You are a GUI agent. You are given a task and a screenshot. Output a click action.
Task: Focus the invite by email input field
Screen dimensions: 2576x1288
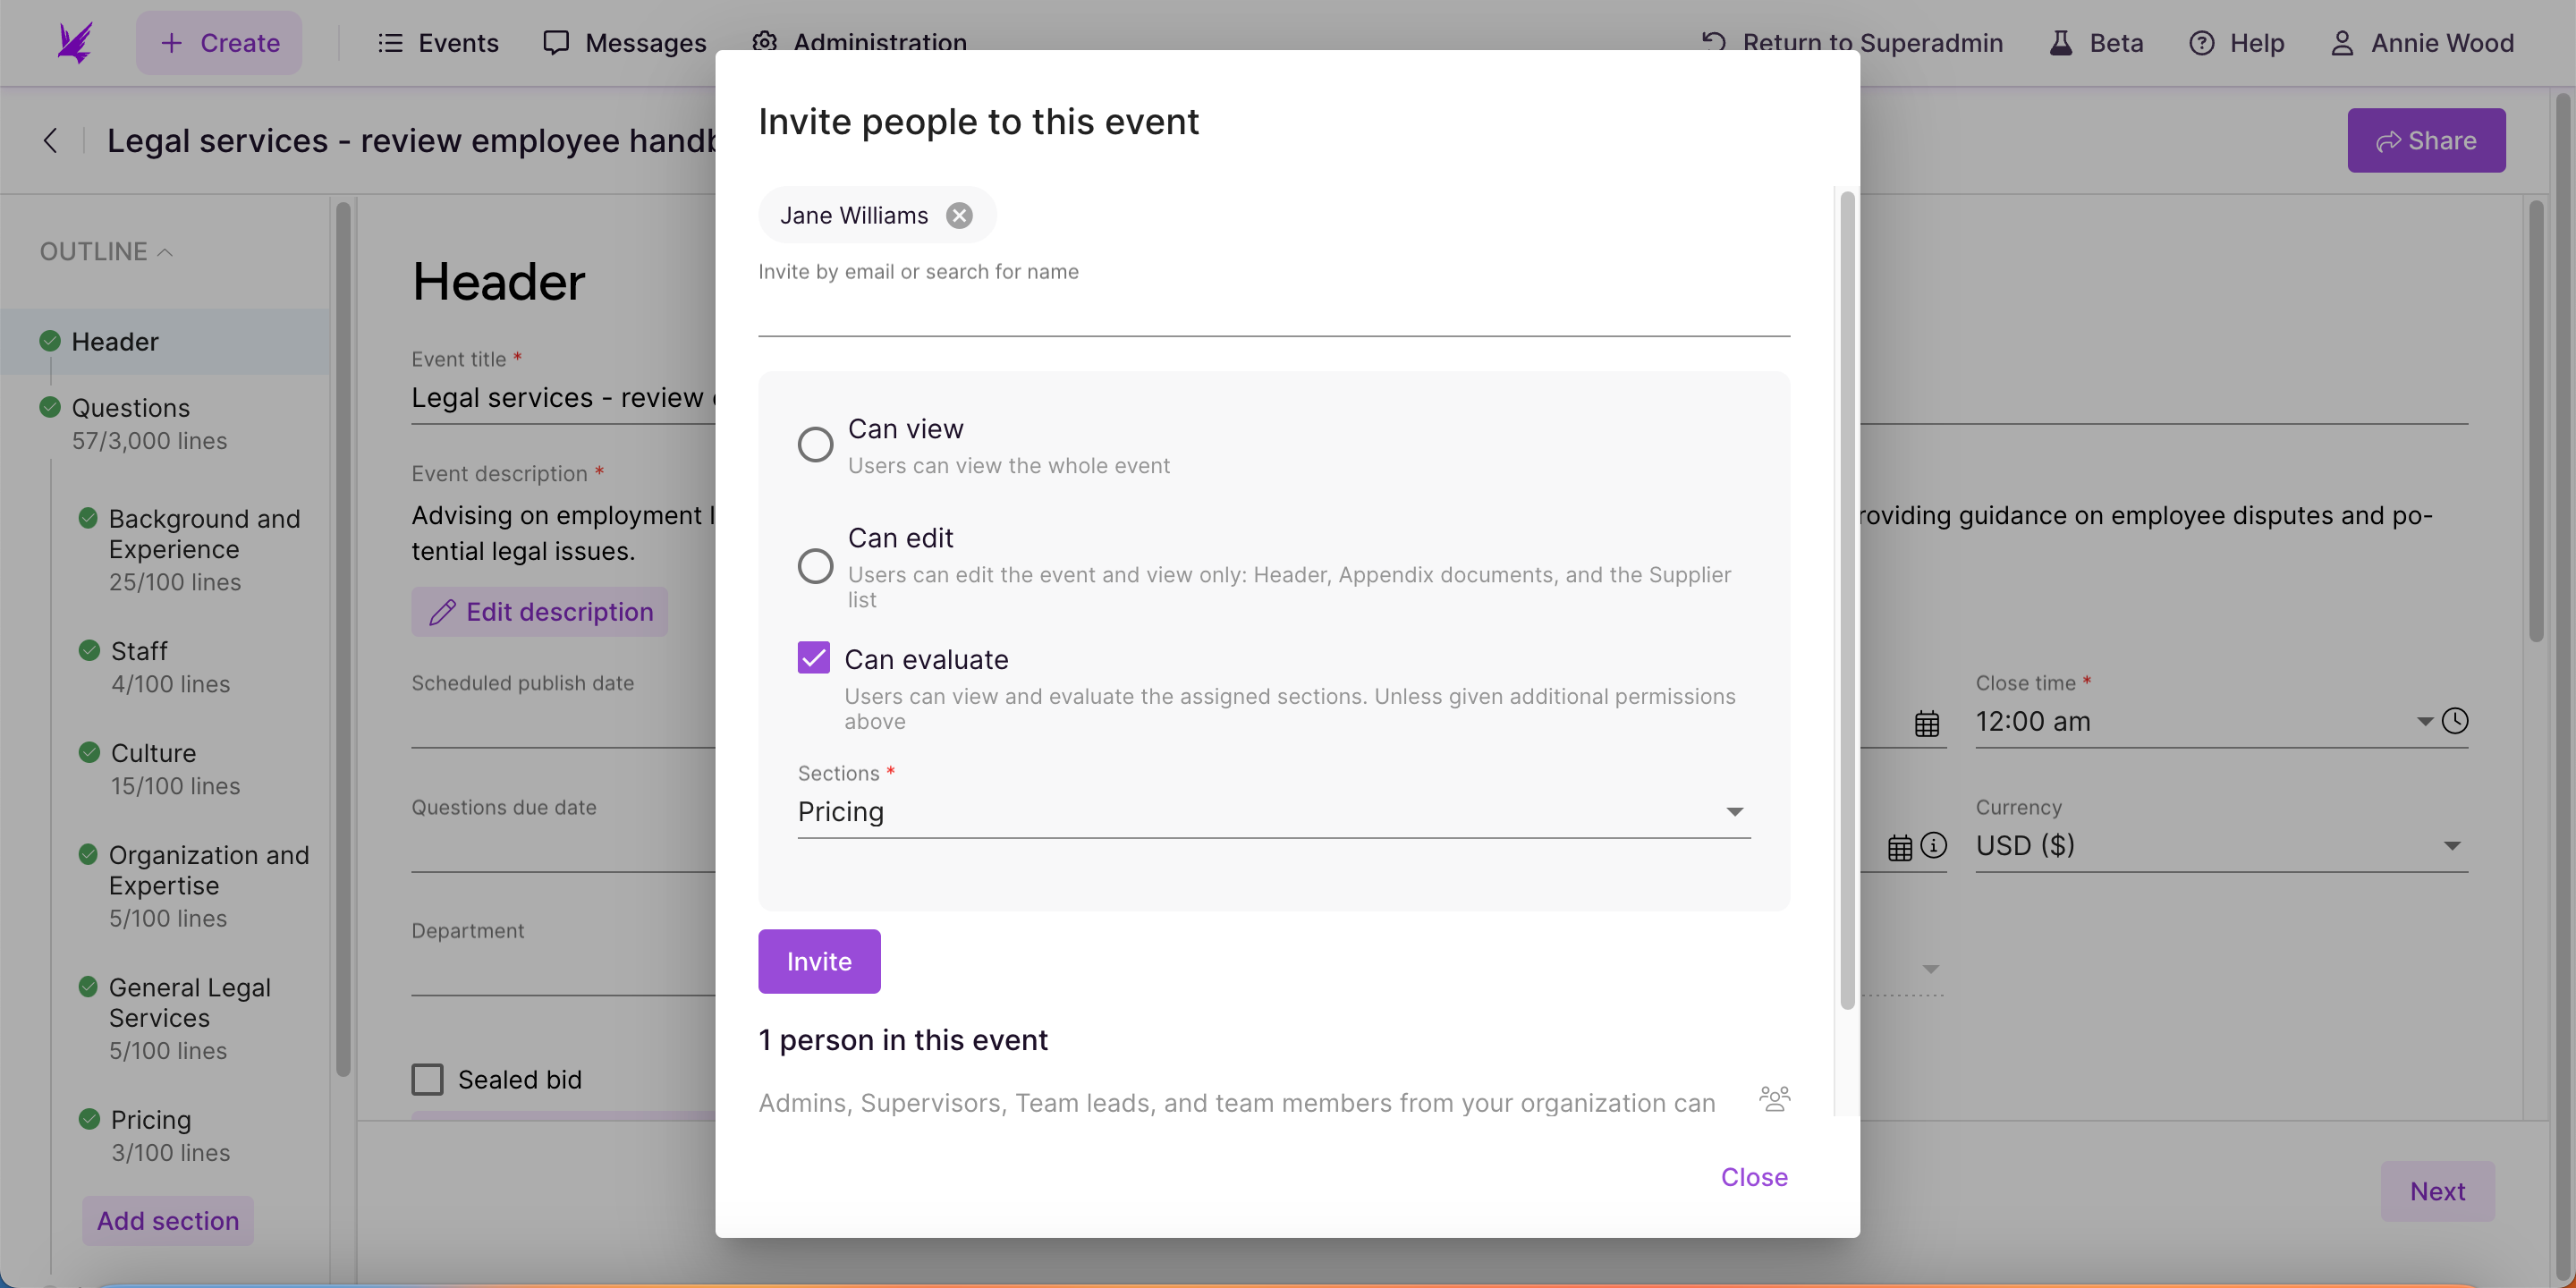point(1274,312)
